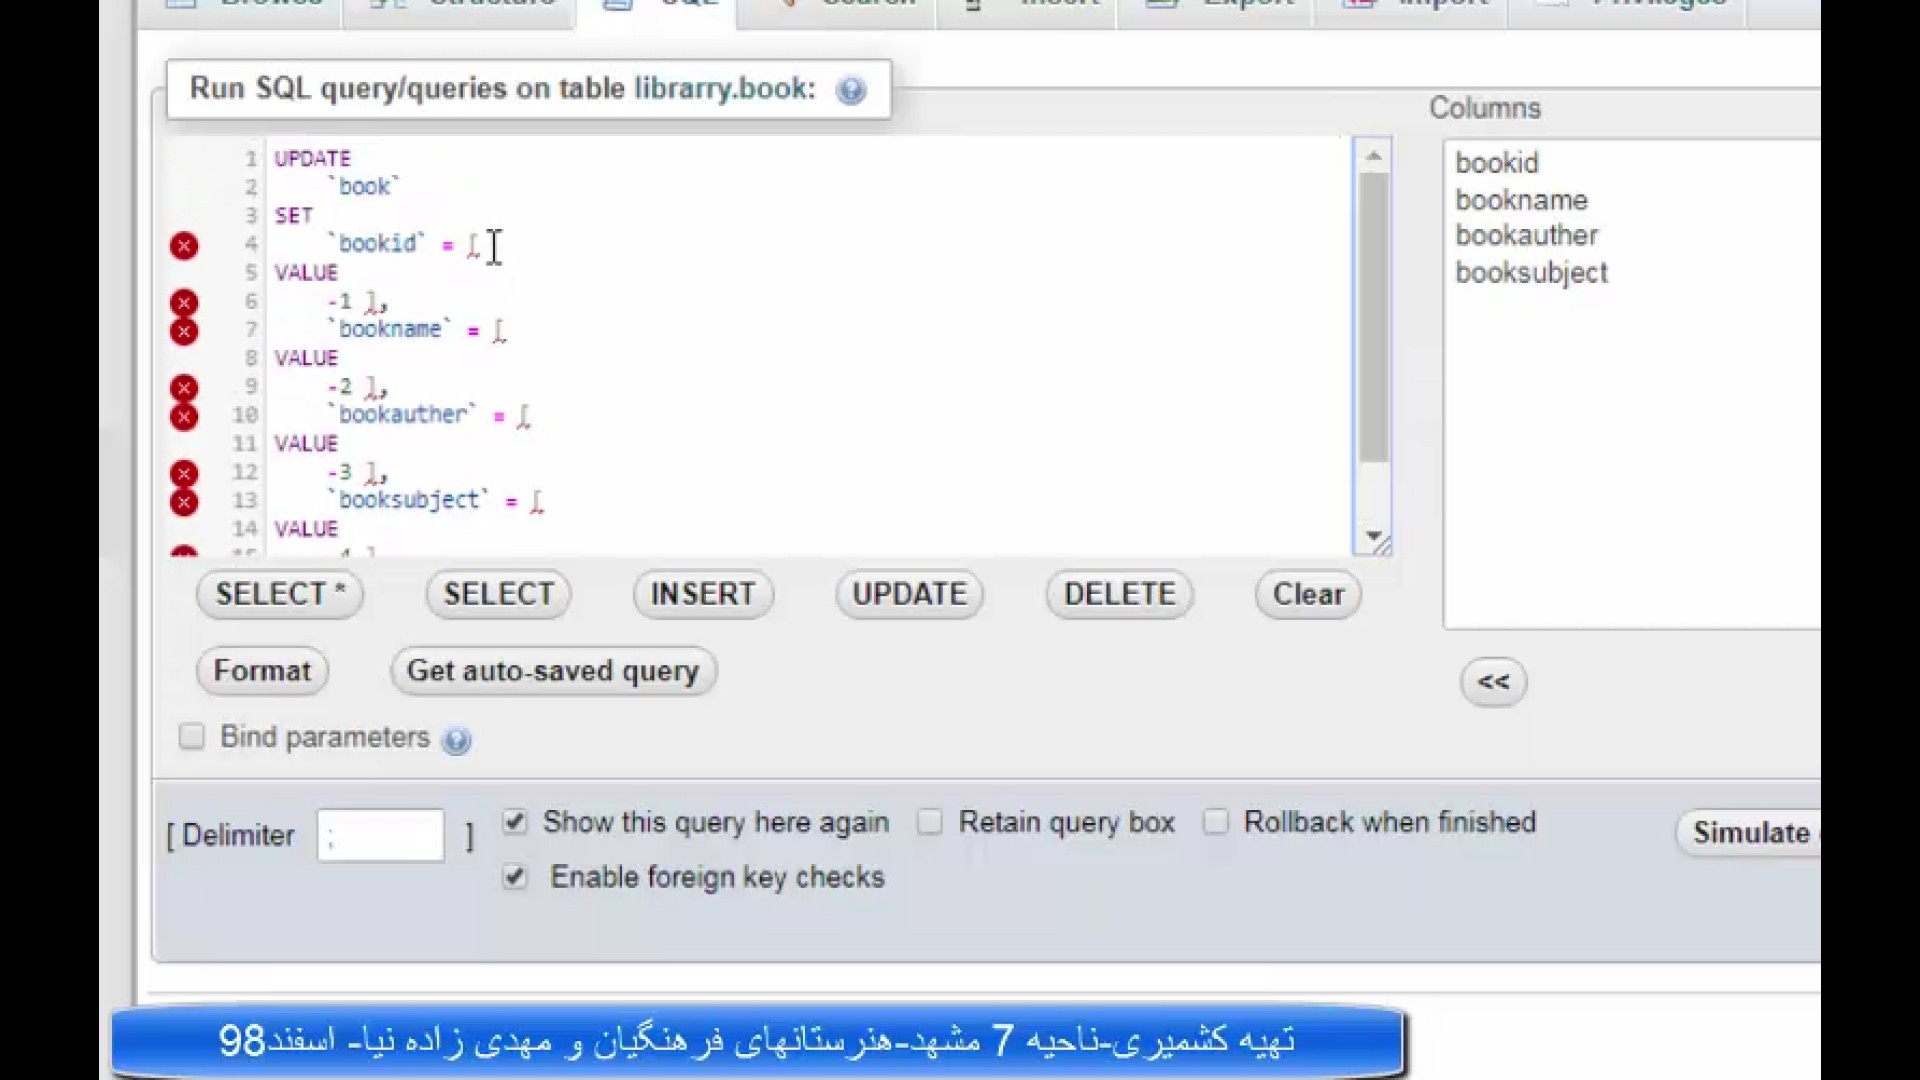This screenshot has height=1080, width=1920.
Task: Click the error marker on line 4
Action: pyautogui.click(x=184, y=246)
